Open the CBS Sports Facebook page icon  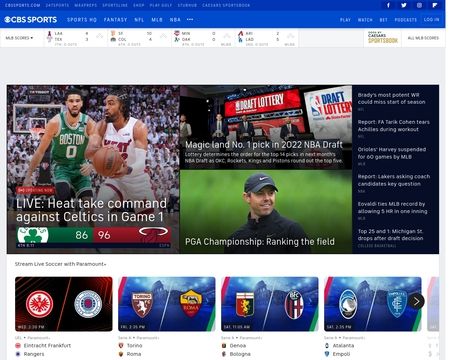[x=388, y=5]
